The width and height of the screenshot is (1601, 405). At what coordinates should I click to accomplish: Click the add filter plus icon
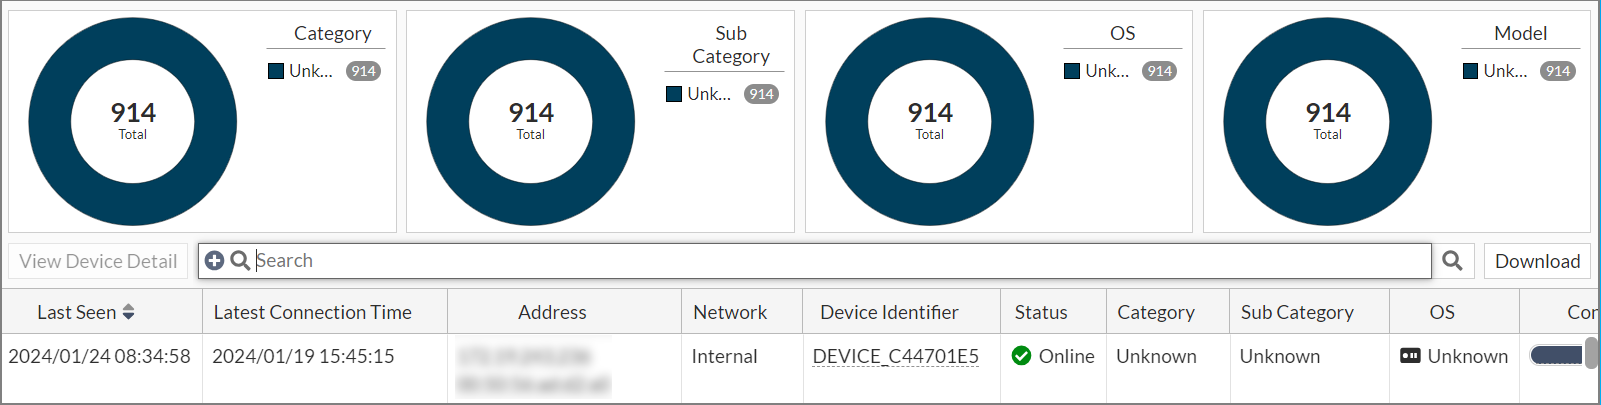tap(214, 261)
